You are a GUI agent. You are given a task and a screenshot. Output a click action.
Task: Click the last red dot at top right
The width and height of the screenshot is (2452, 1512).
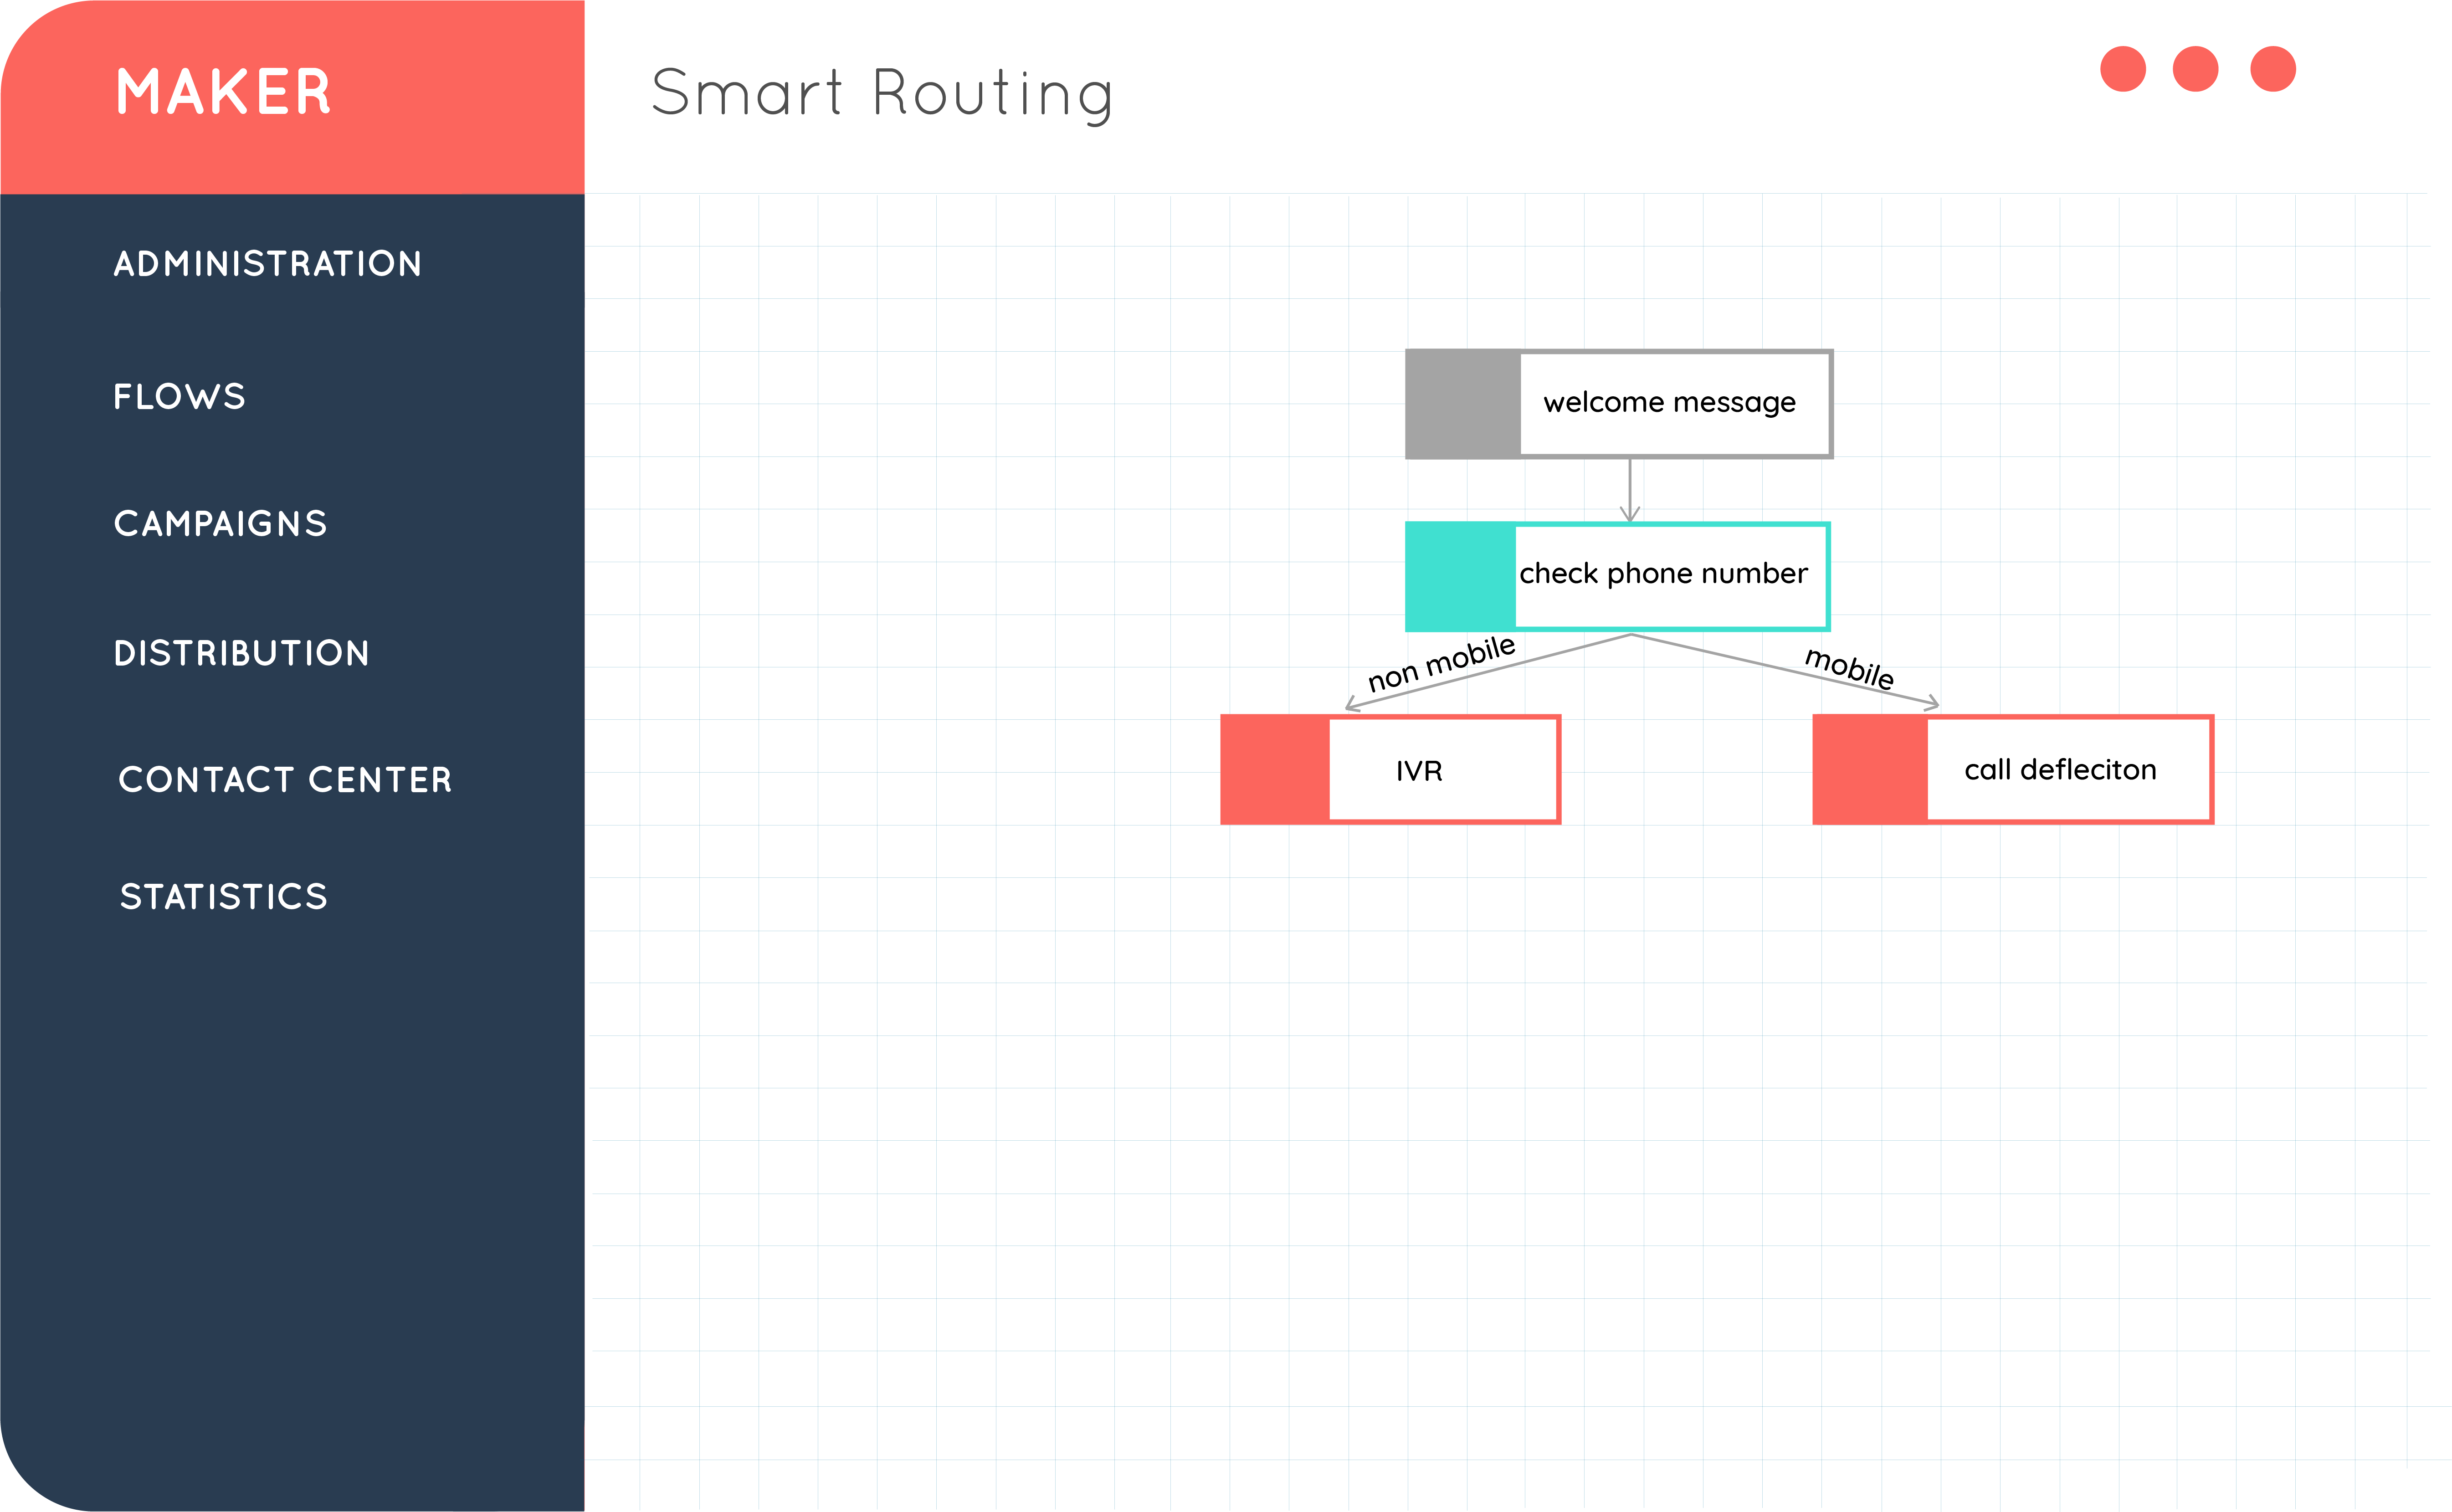(x=2273, y=69)
